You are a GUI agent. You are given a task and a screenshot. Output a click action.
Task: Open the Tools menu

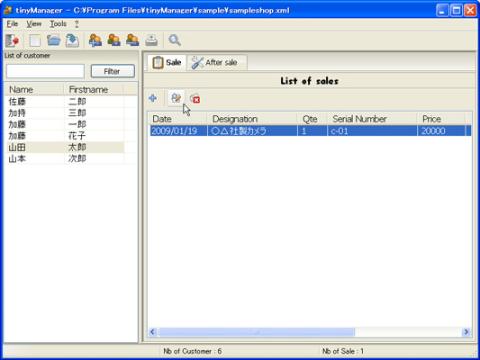[58, 24]
